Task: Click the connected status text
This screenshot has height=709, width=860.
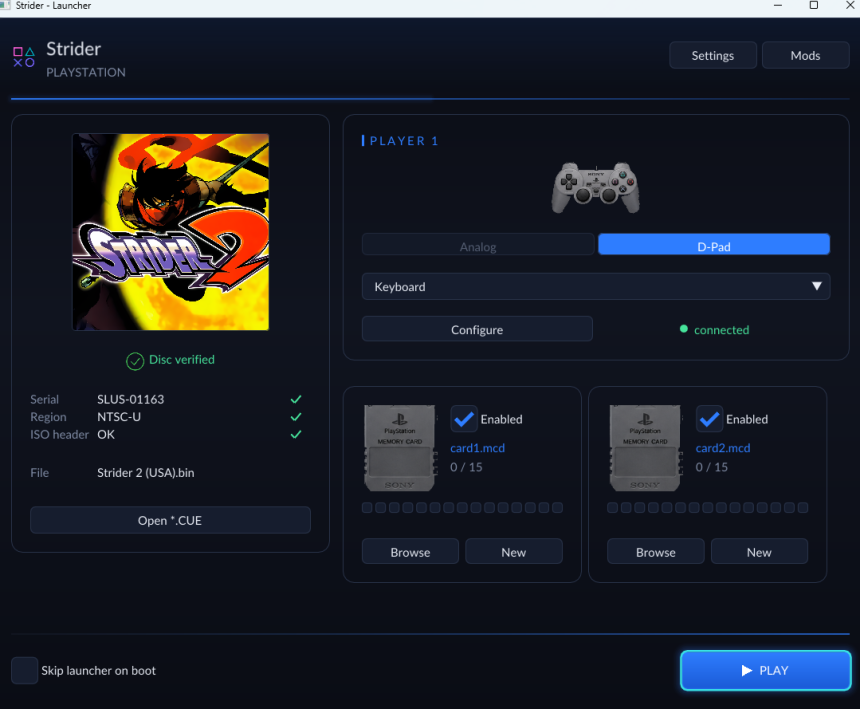Action: (721, 330)
